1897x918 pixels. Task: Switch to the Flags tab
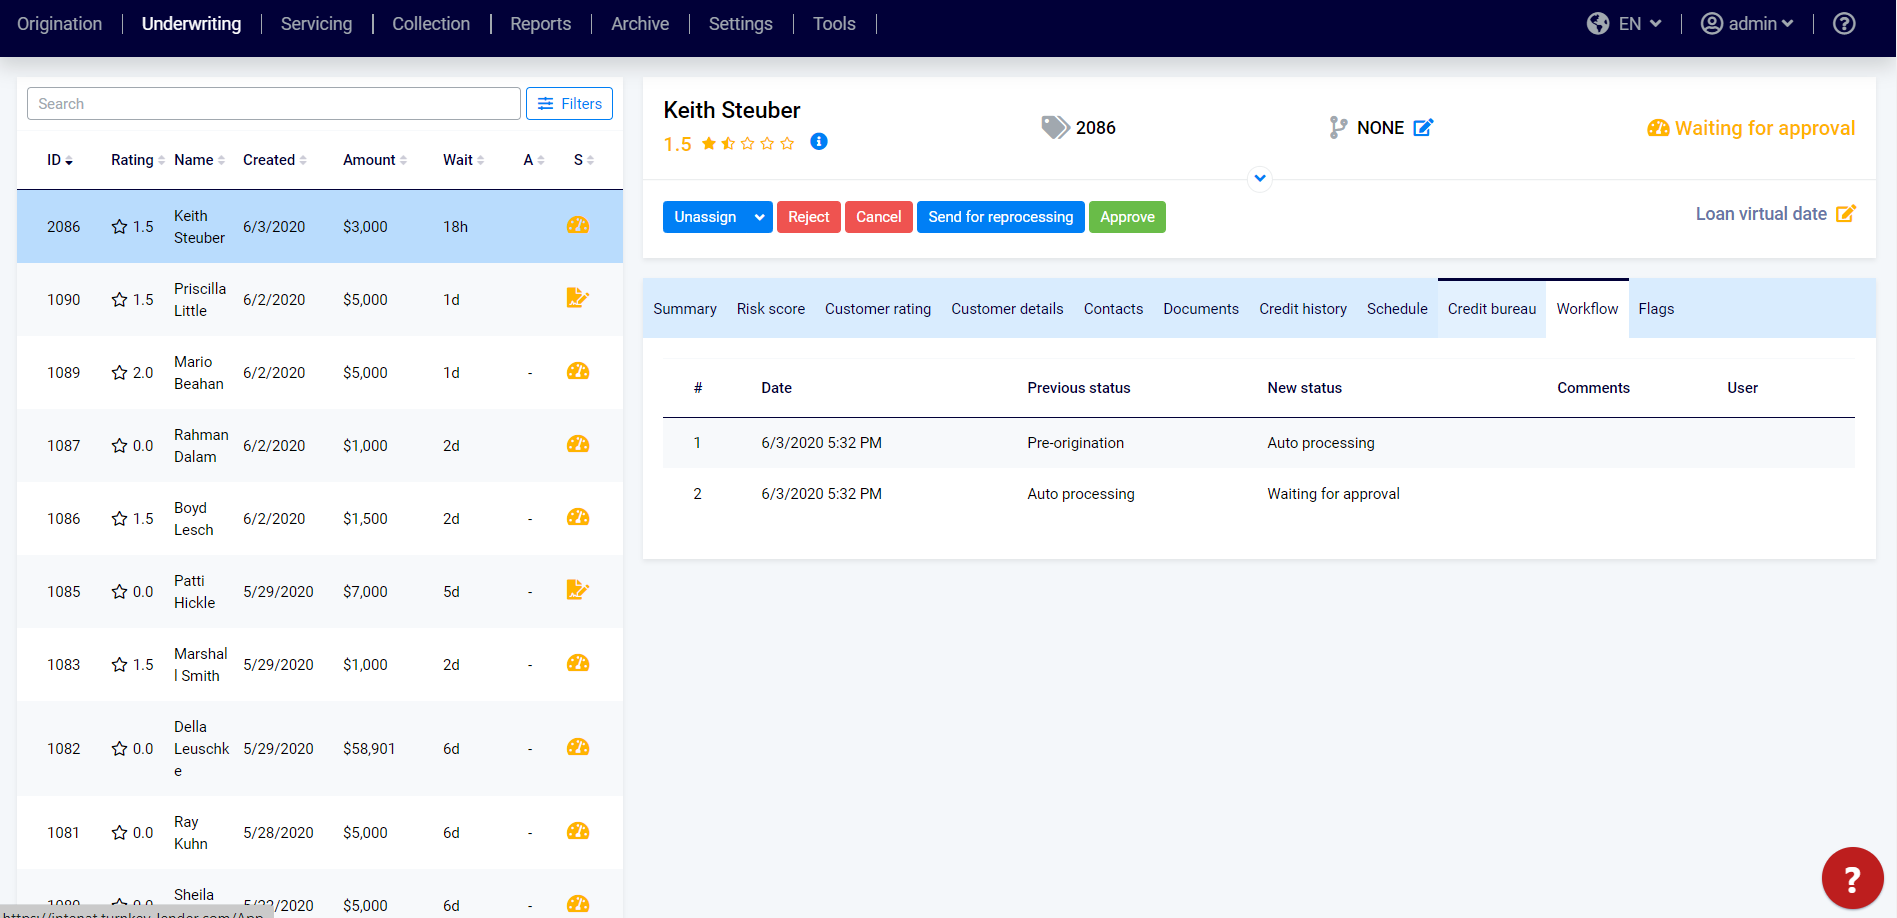click(1656, 309)
